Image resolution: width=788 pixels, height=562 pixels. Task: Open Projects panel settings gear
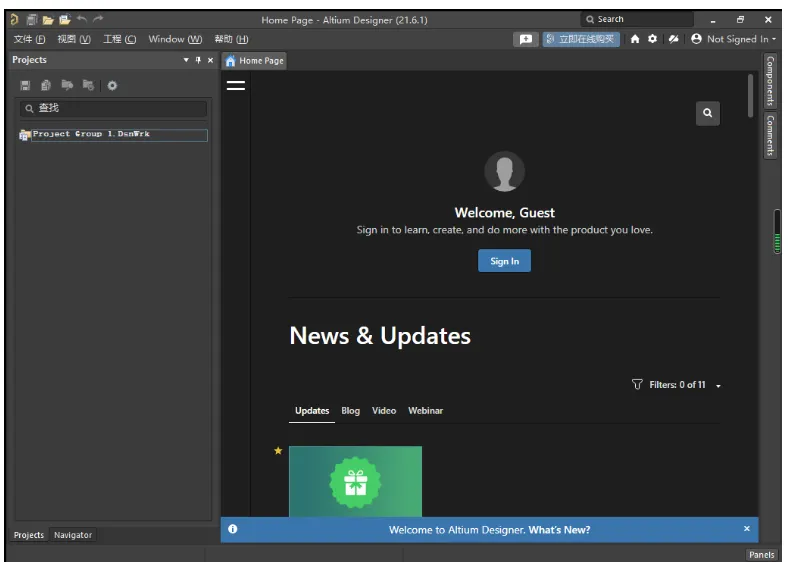pos(112,85)
